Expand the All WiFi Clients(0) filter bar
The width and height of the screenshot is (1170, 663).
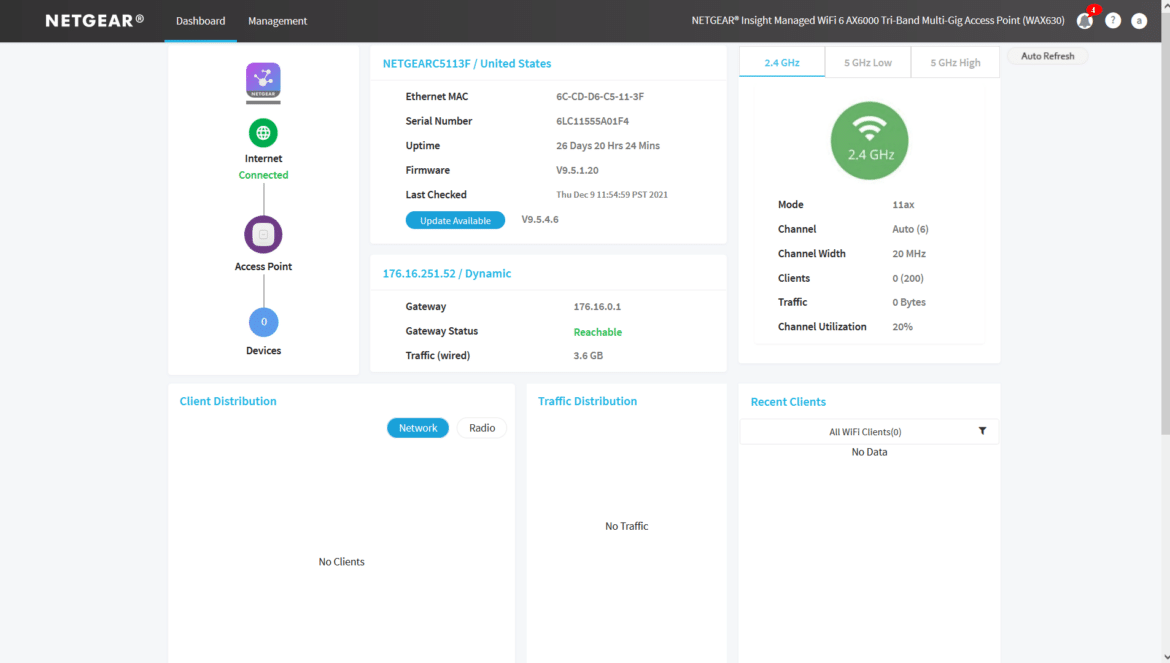(x=869, y=432)
